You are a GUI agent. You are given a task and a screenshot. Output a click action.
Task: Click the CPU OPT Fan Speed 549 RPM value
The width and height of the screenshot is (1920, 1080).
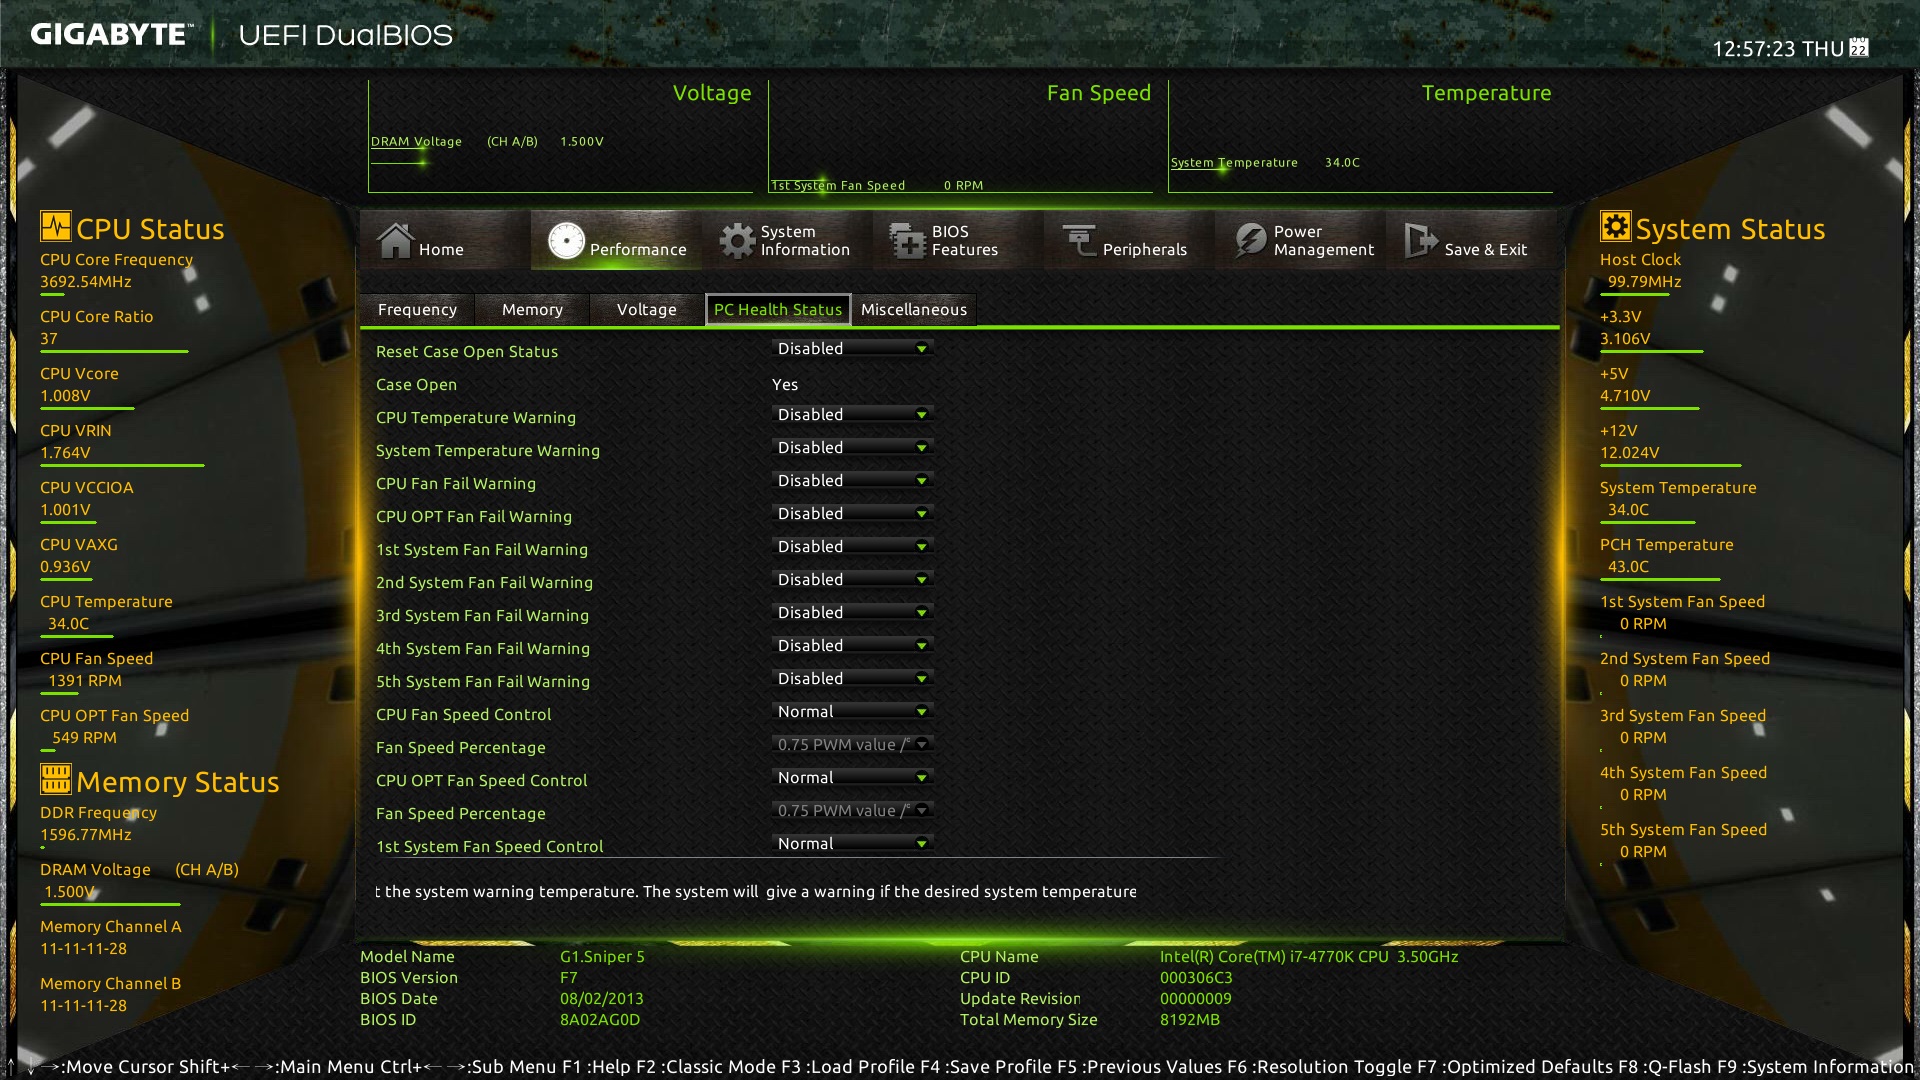(x=84, y=737)
